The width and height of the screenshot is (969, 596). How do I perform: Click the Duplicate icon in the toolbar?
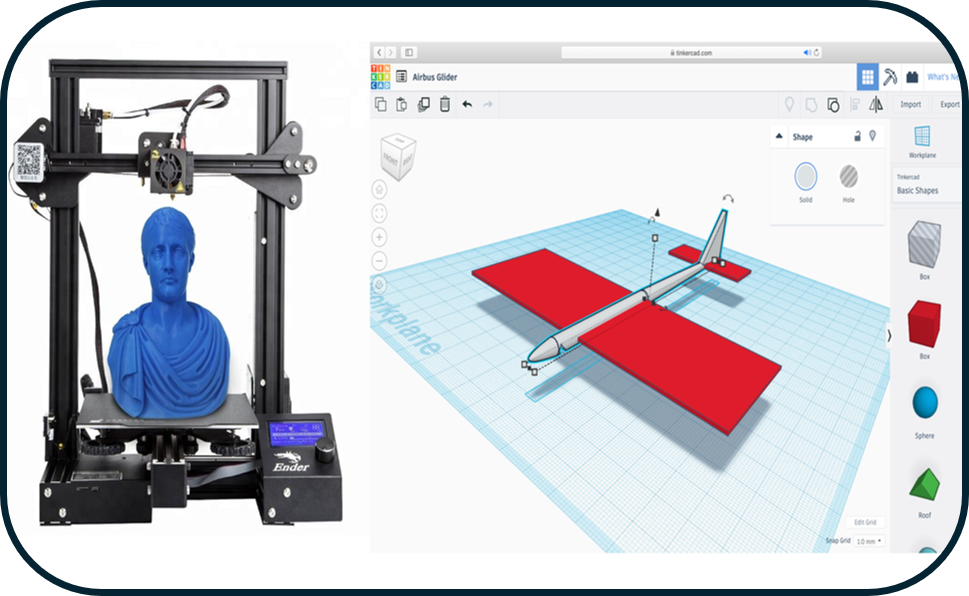point(423,104)
